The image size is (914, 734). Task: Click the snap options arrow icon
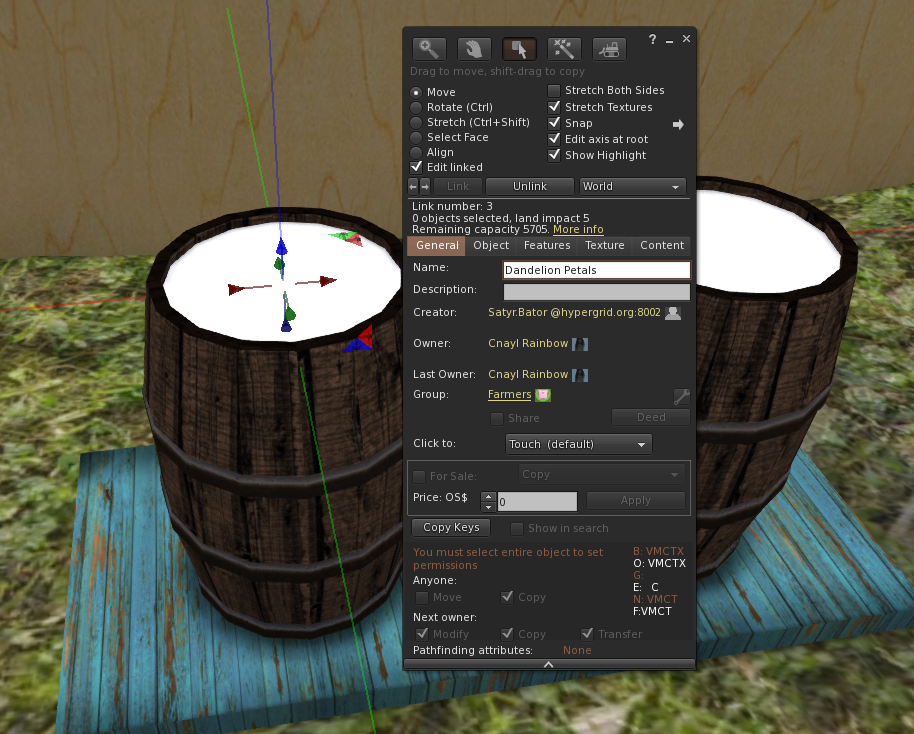678,124
